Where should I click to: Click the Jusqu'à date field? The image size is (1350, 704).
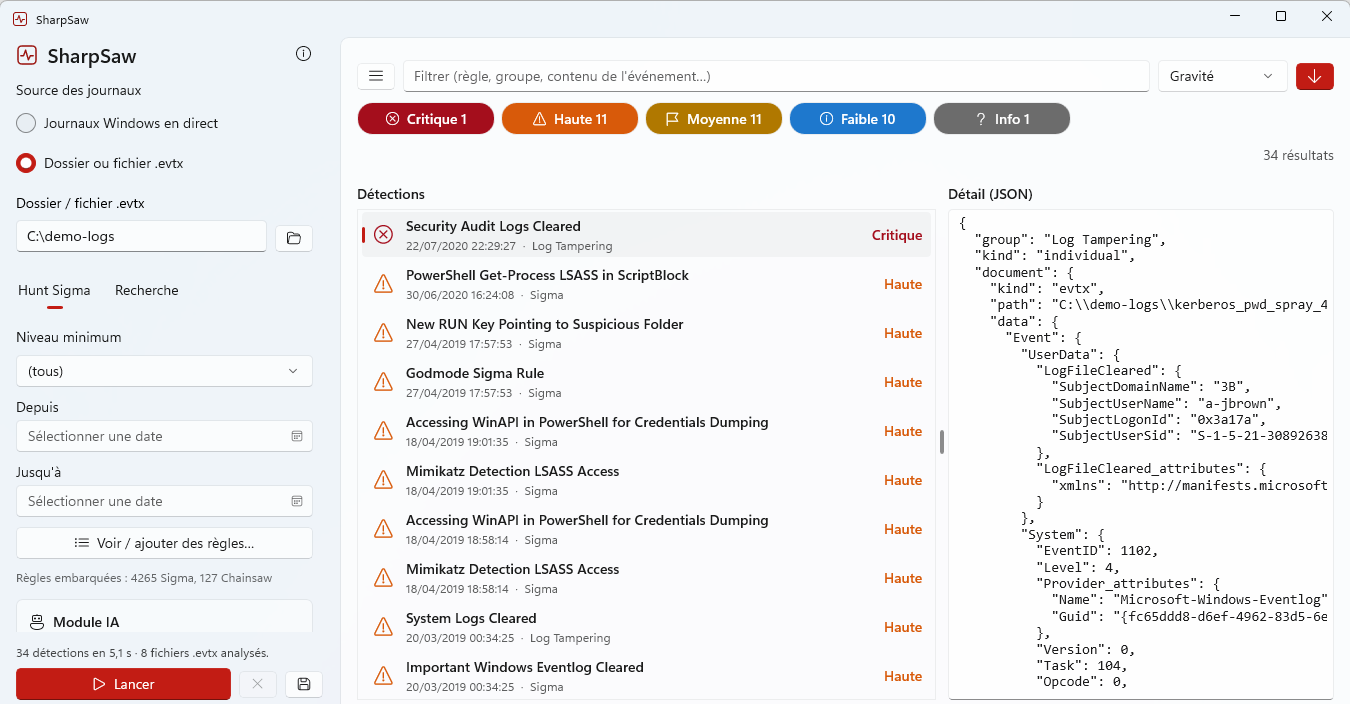tap(164, 501)
